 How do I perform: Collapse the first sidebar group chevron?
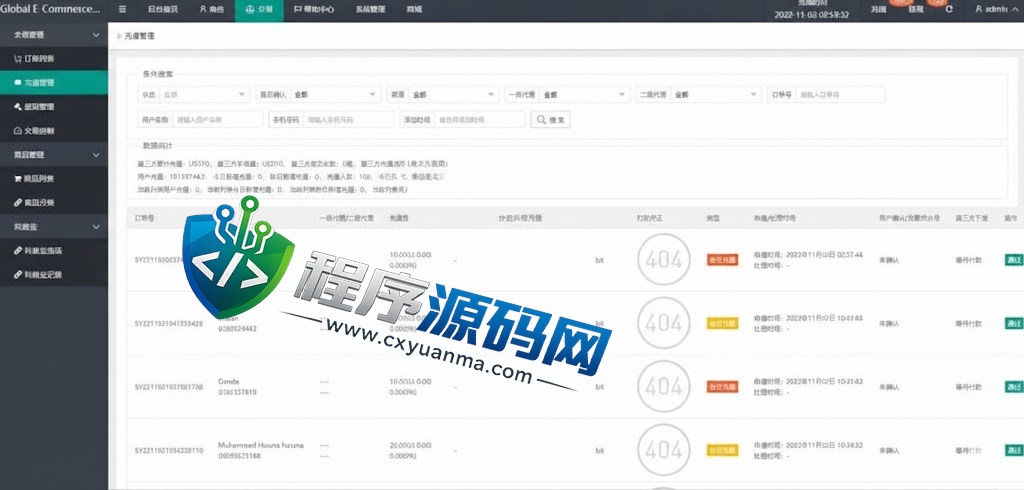(96, 35)
